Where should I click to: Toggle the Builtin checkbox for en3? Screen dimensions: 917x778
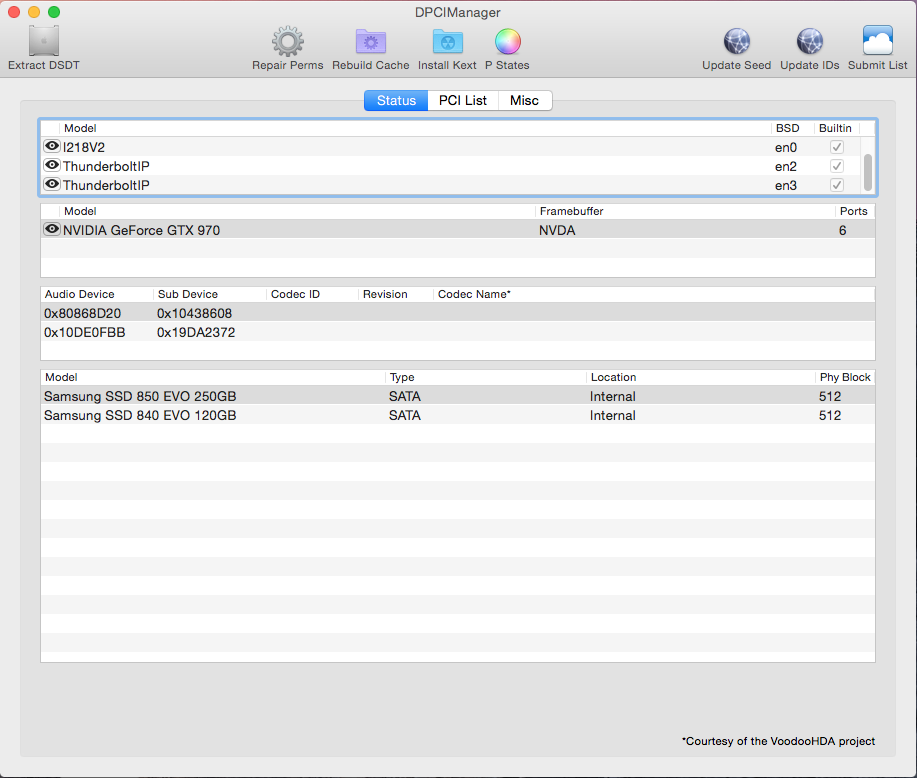[x=836, y=185]
